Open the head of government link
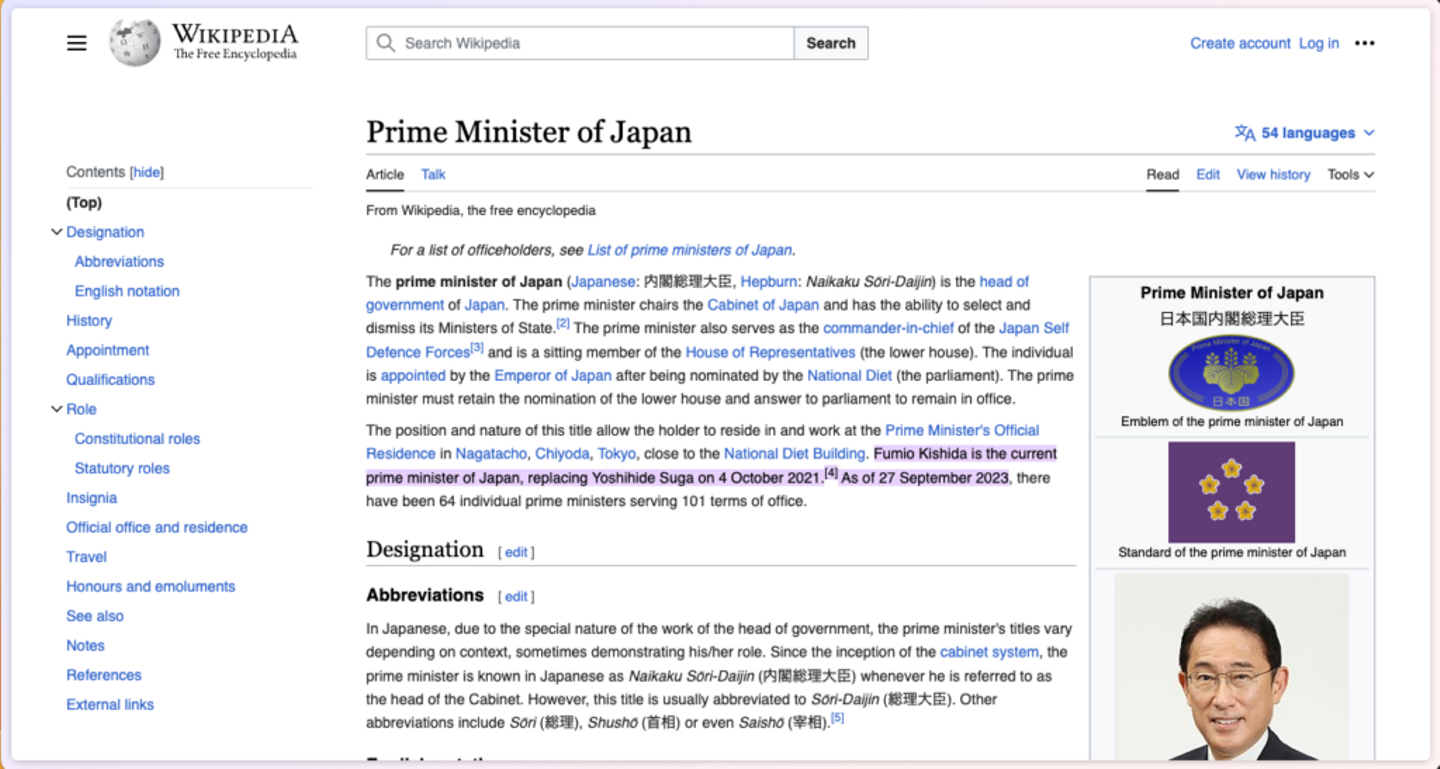The image size is (1440, 769). pyautogui.click(x=1004, y=281)
